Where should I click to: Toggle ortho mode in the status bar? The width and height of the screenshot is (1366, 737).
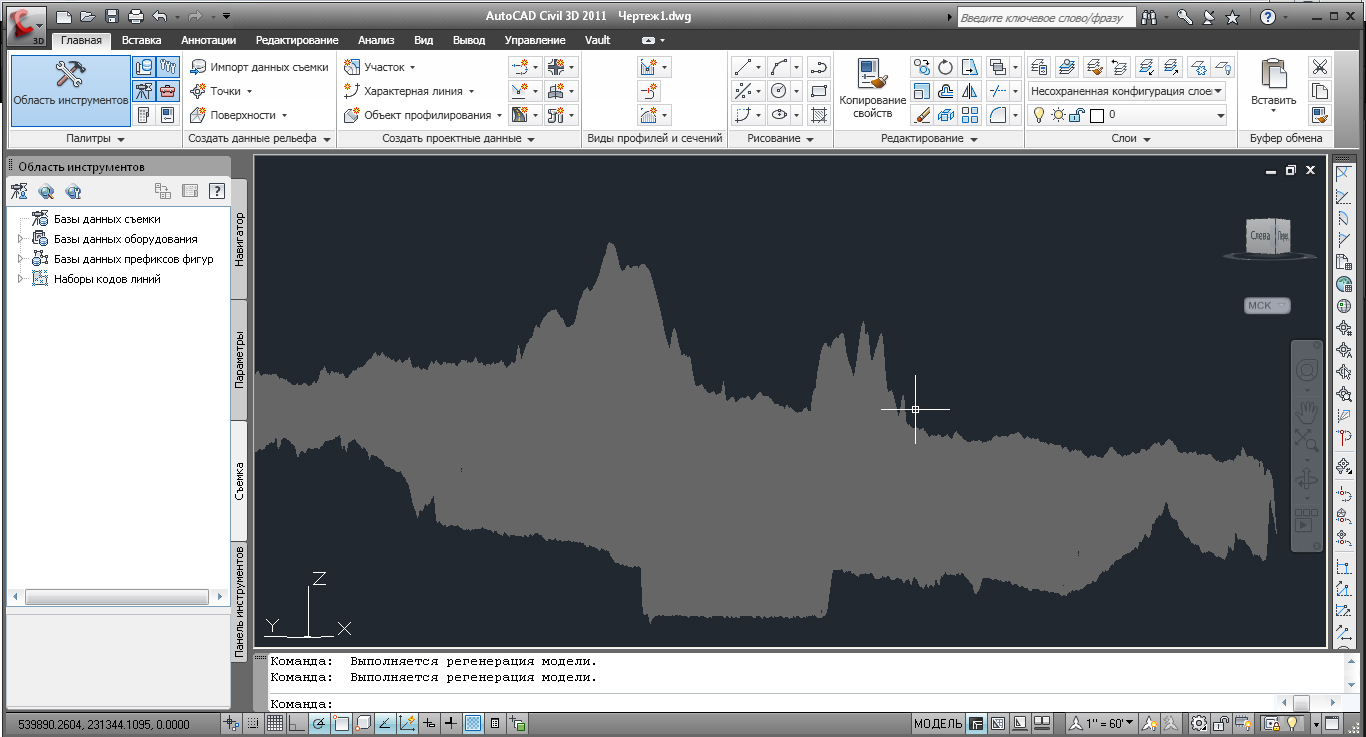(297, 723)
